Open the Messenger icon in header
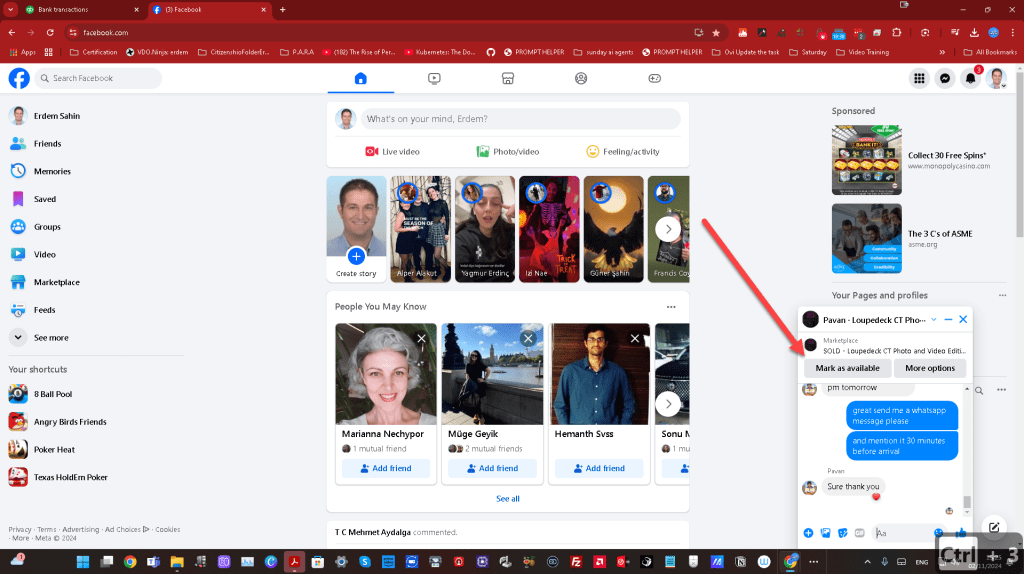Screen dimensions: 1024x574 coord(944,78)
